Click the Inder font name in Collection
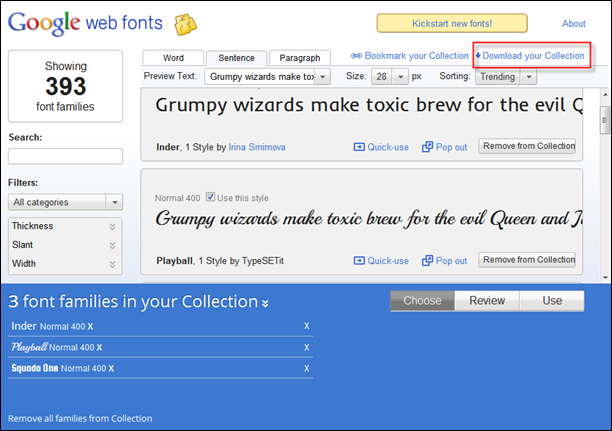Viewport: 612px width, 431px height. [x=24, y=326]
